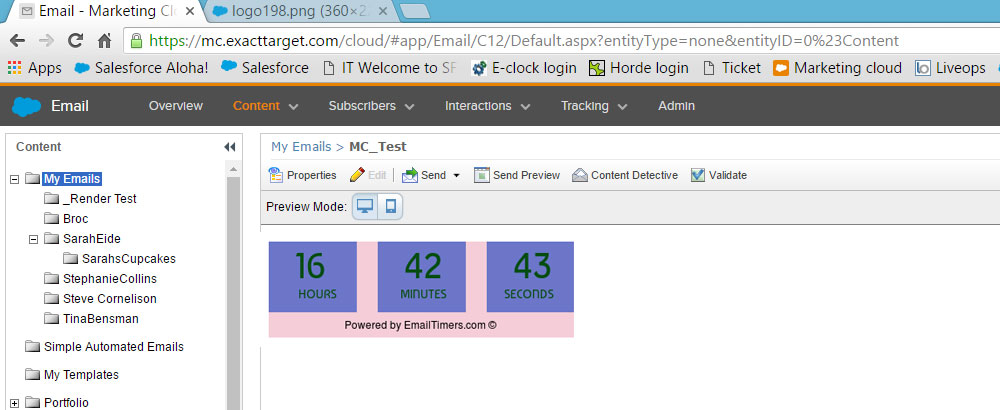
Task: Open the _Render Test folder
Action: pyautogui.click(x=99, y=199)
